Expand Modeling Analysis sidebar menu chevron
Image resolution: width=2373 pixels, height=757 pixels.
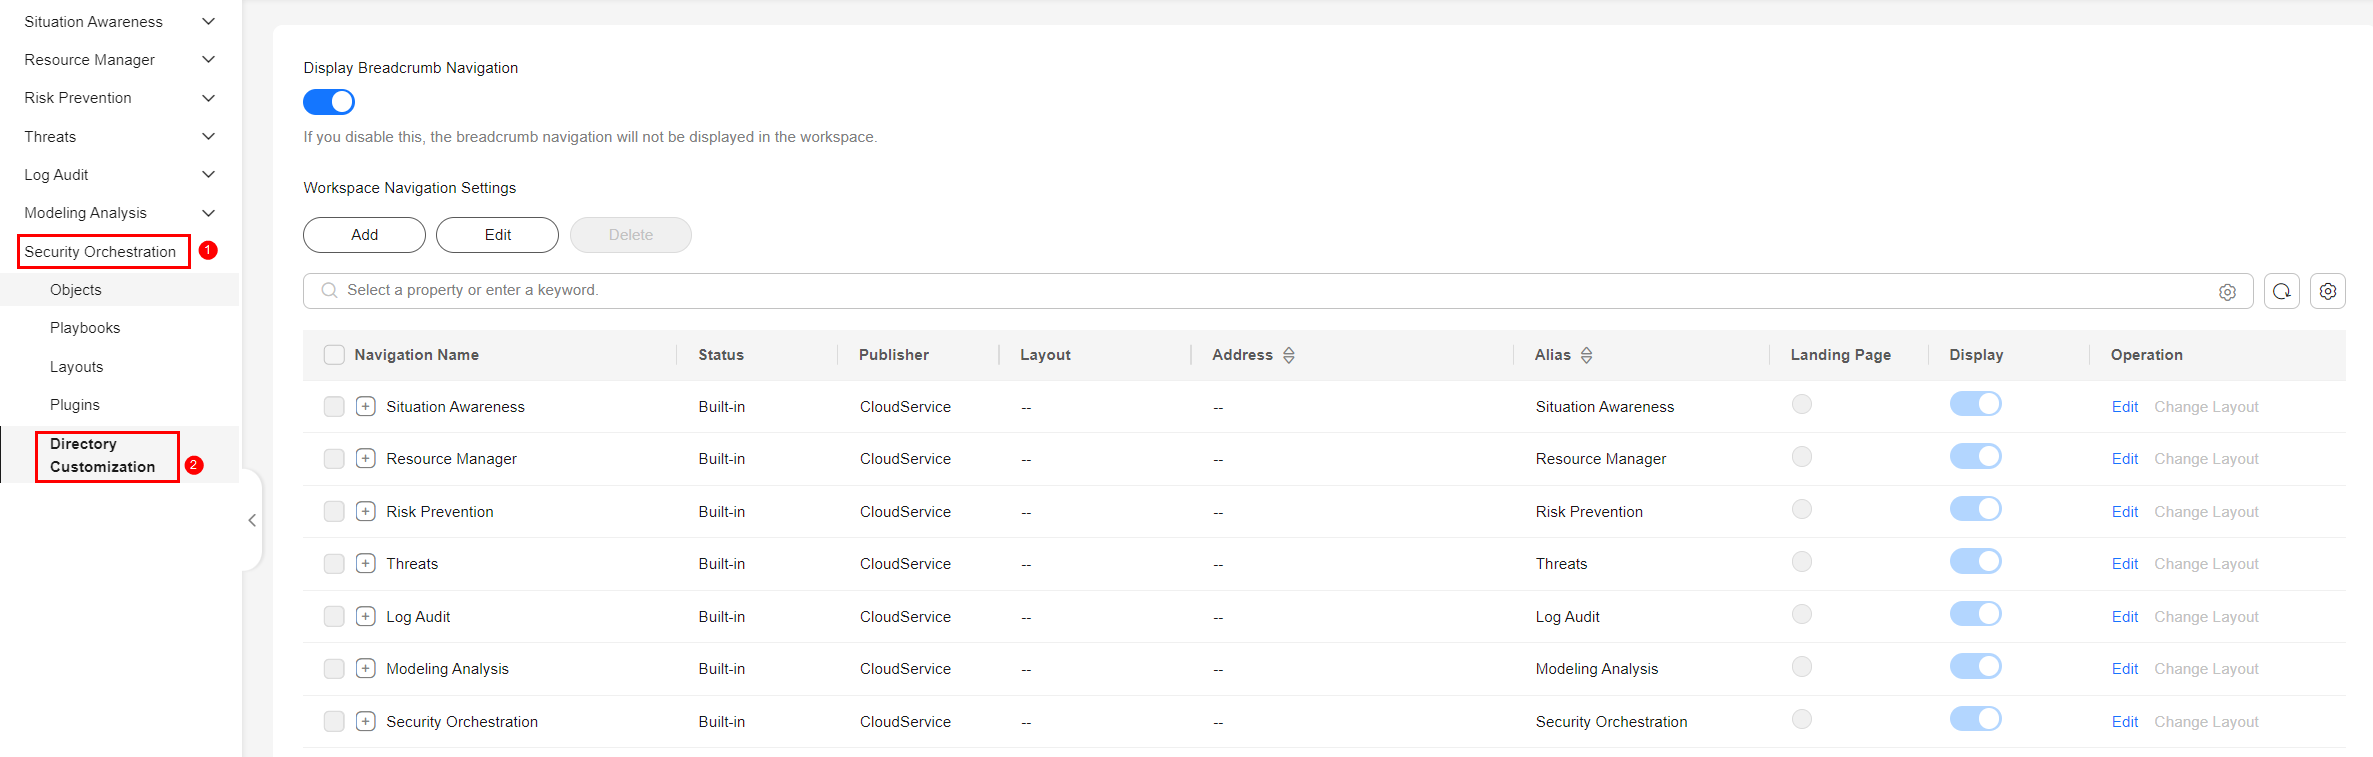[x=208, y=213]
